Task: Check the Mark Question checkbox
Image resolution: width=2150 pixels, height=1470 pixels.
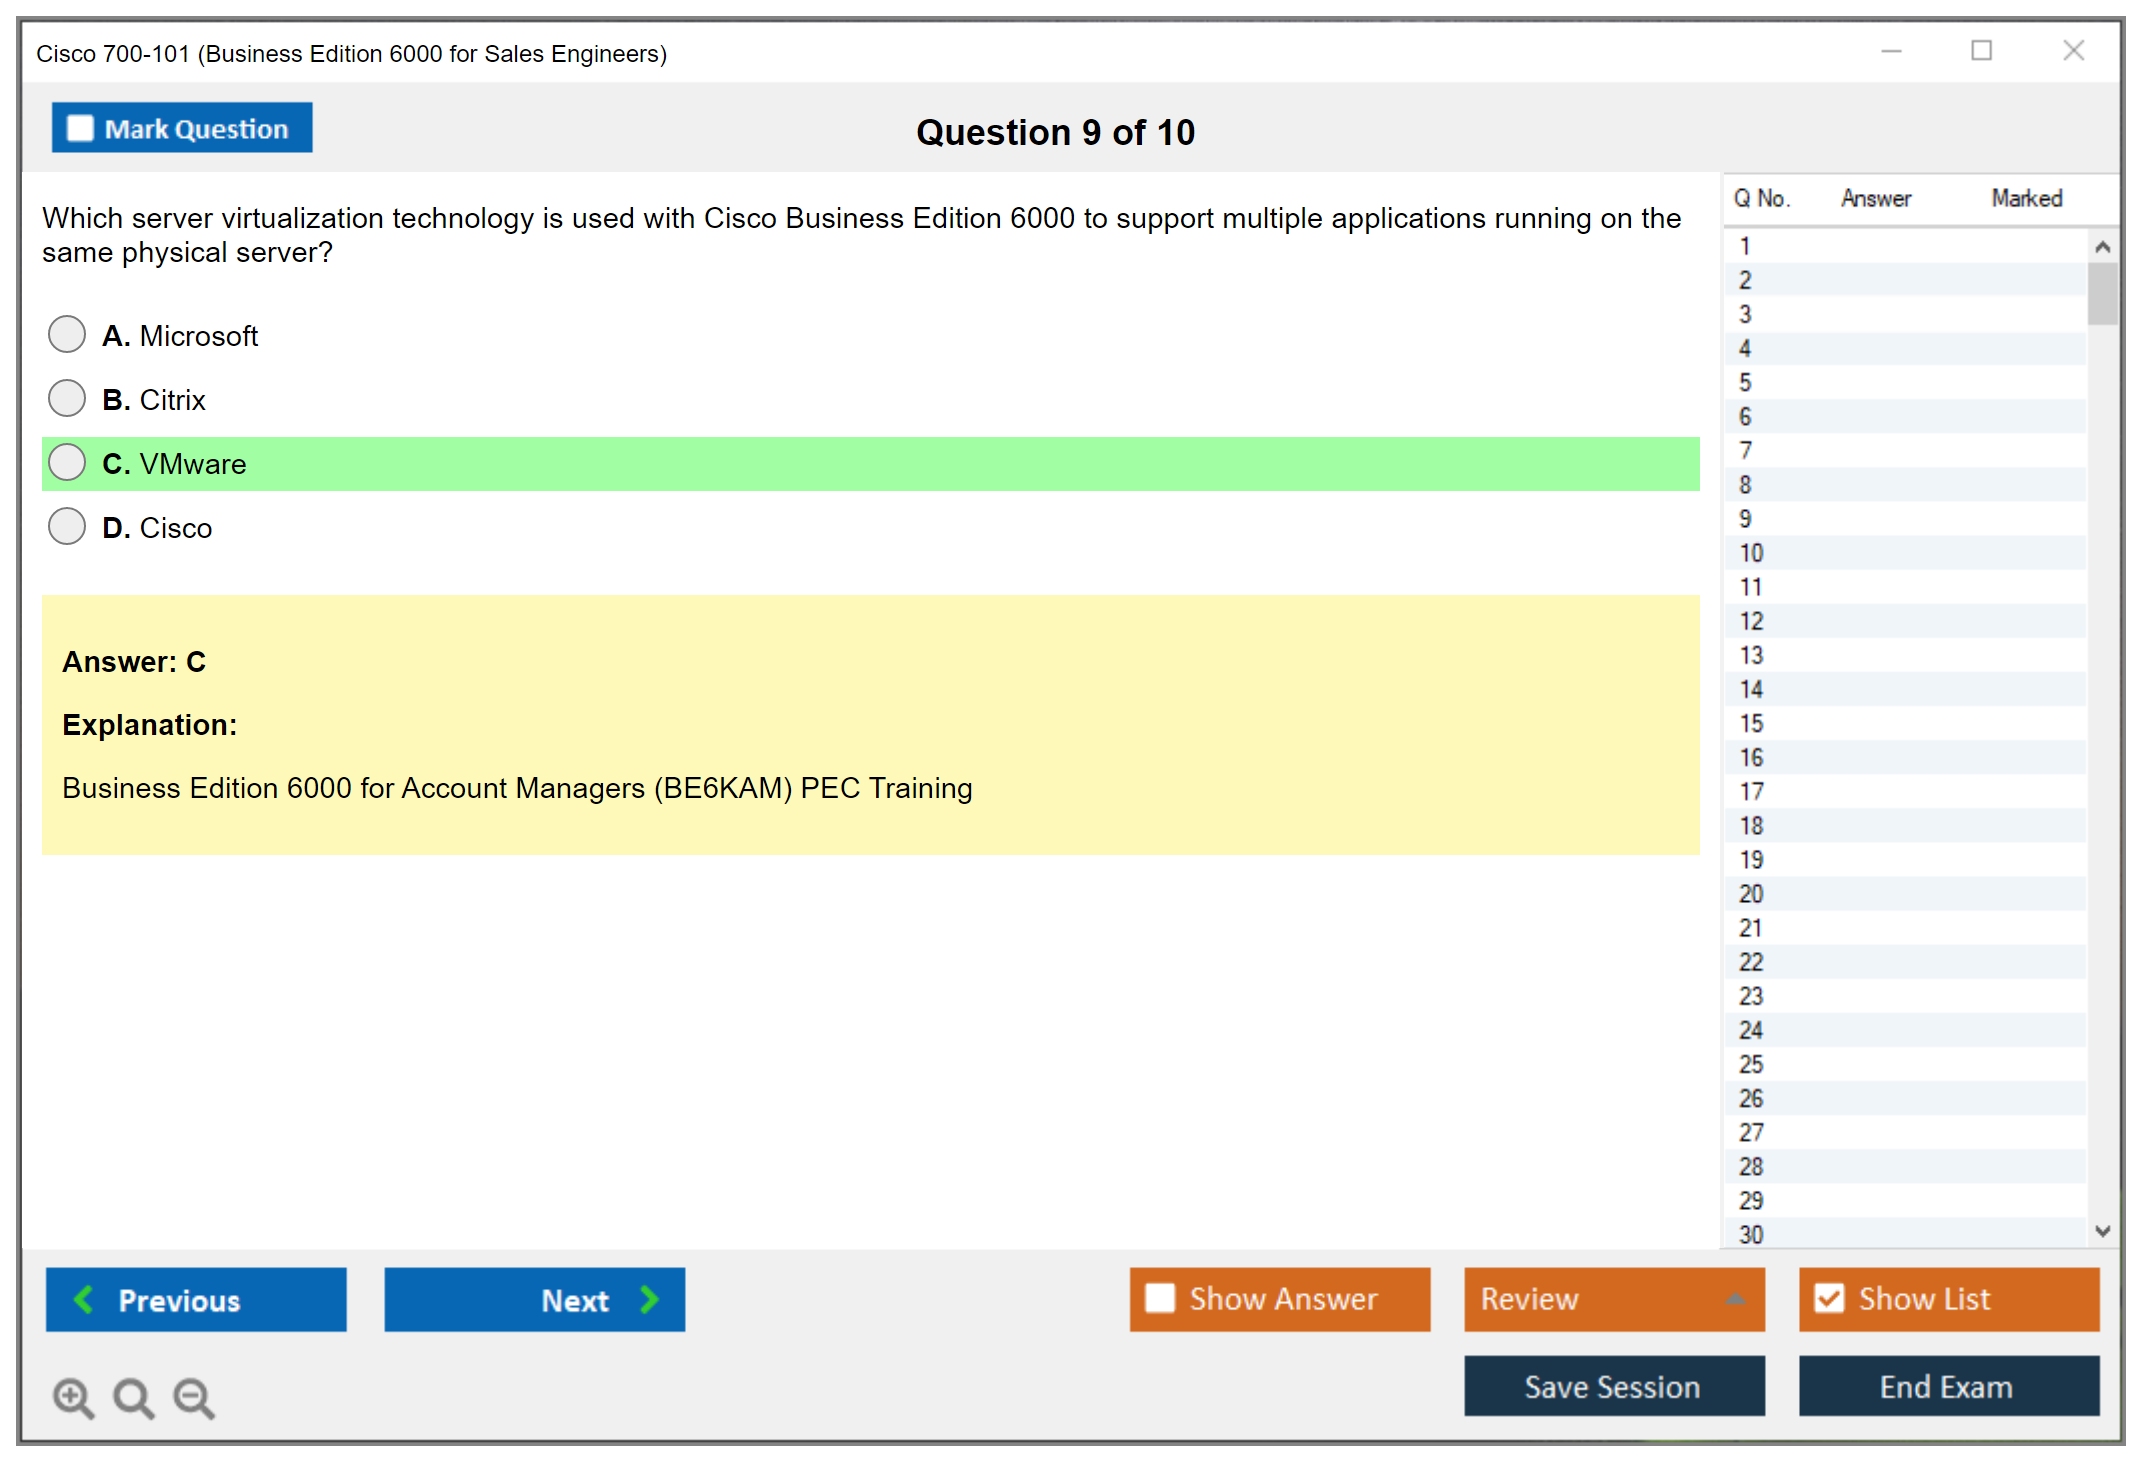Action: 80,128
